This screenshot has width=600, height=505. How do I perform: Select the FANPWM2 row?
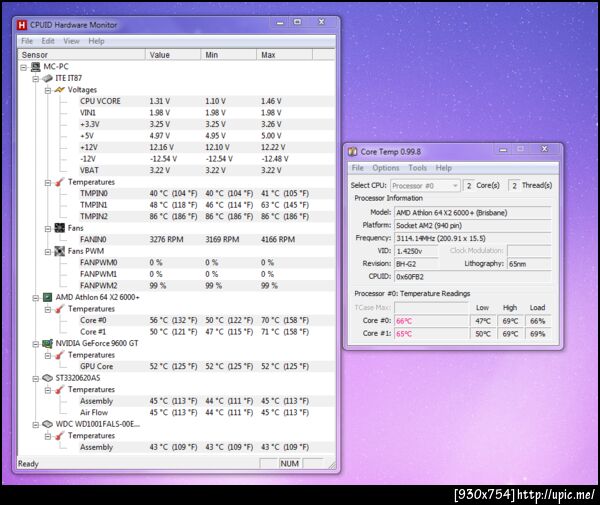click(207, 286)
